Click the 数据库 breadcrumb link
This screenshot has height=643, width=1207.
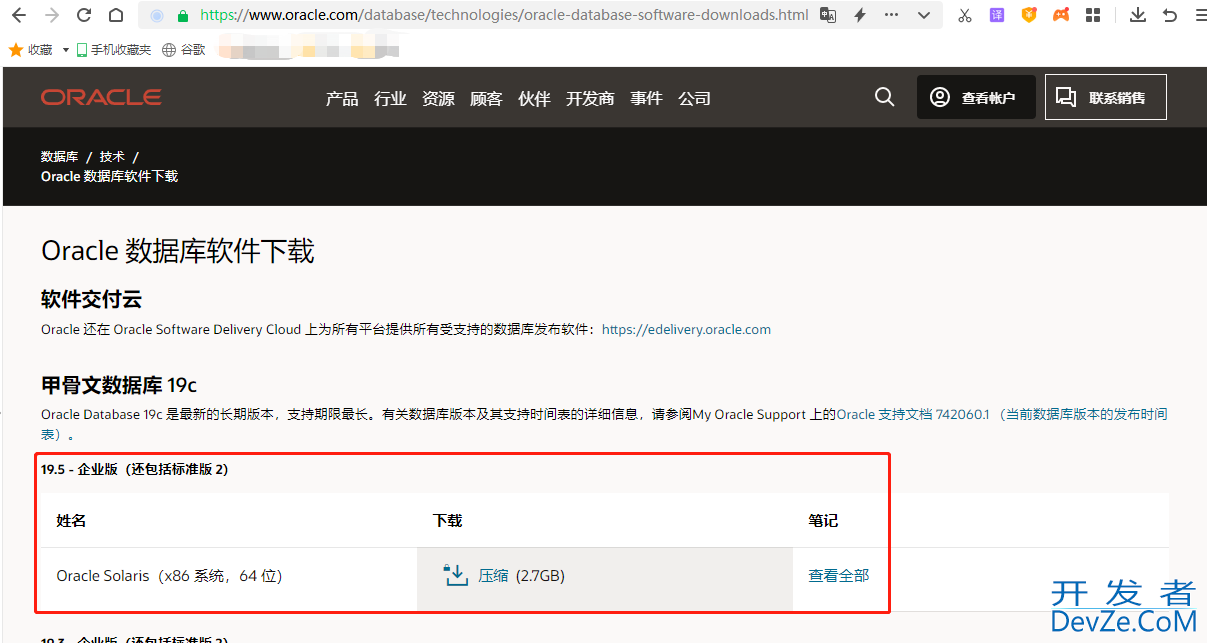(59, 157)
